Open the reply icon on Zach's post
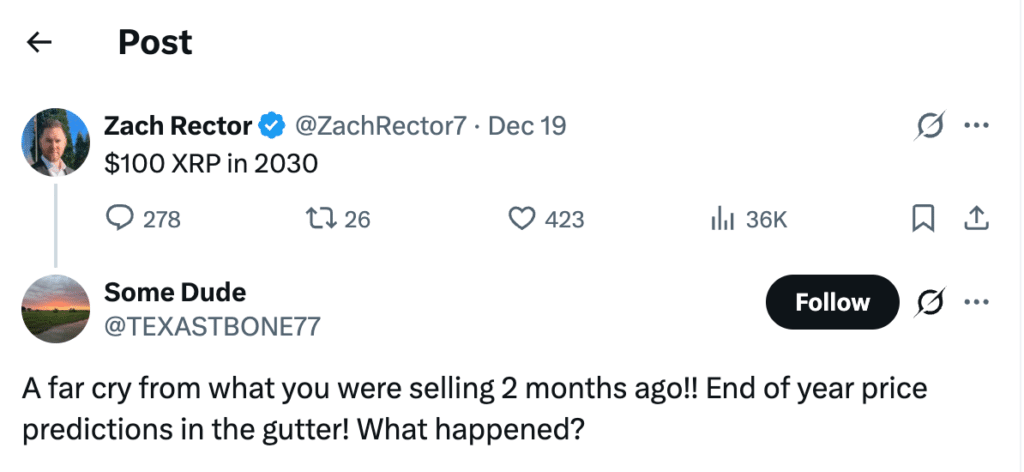This screenshot has width=1024, height=472. coord(120,219)
